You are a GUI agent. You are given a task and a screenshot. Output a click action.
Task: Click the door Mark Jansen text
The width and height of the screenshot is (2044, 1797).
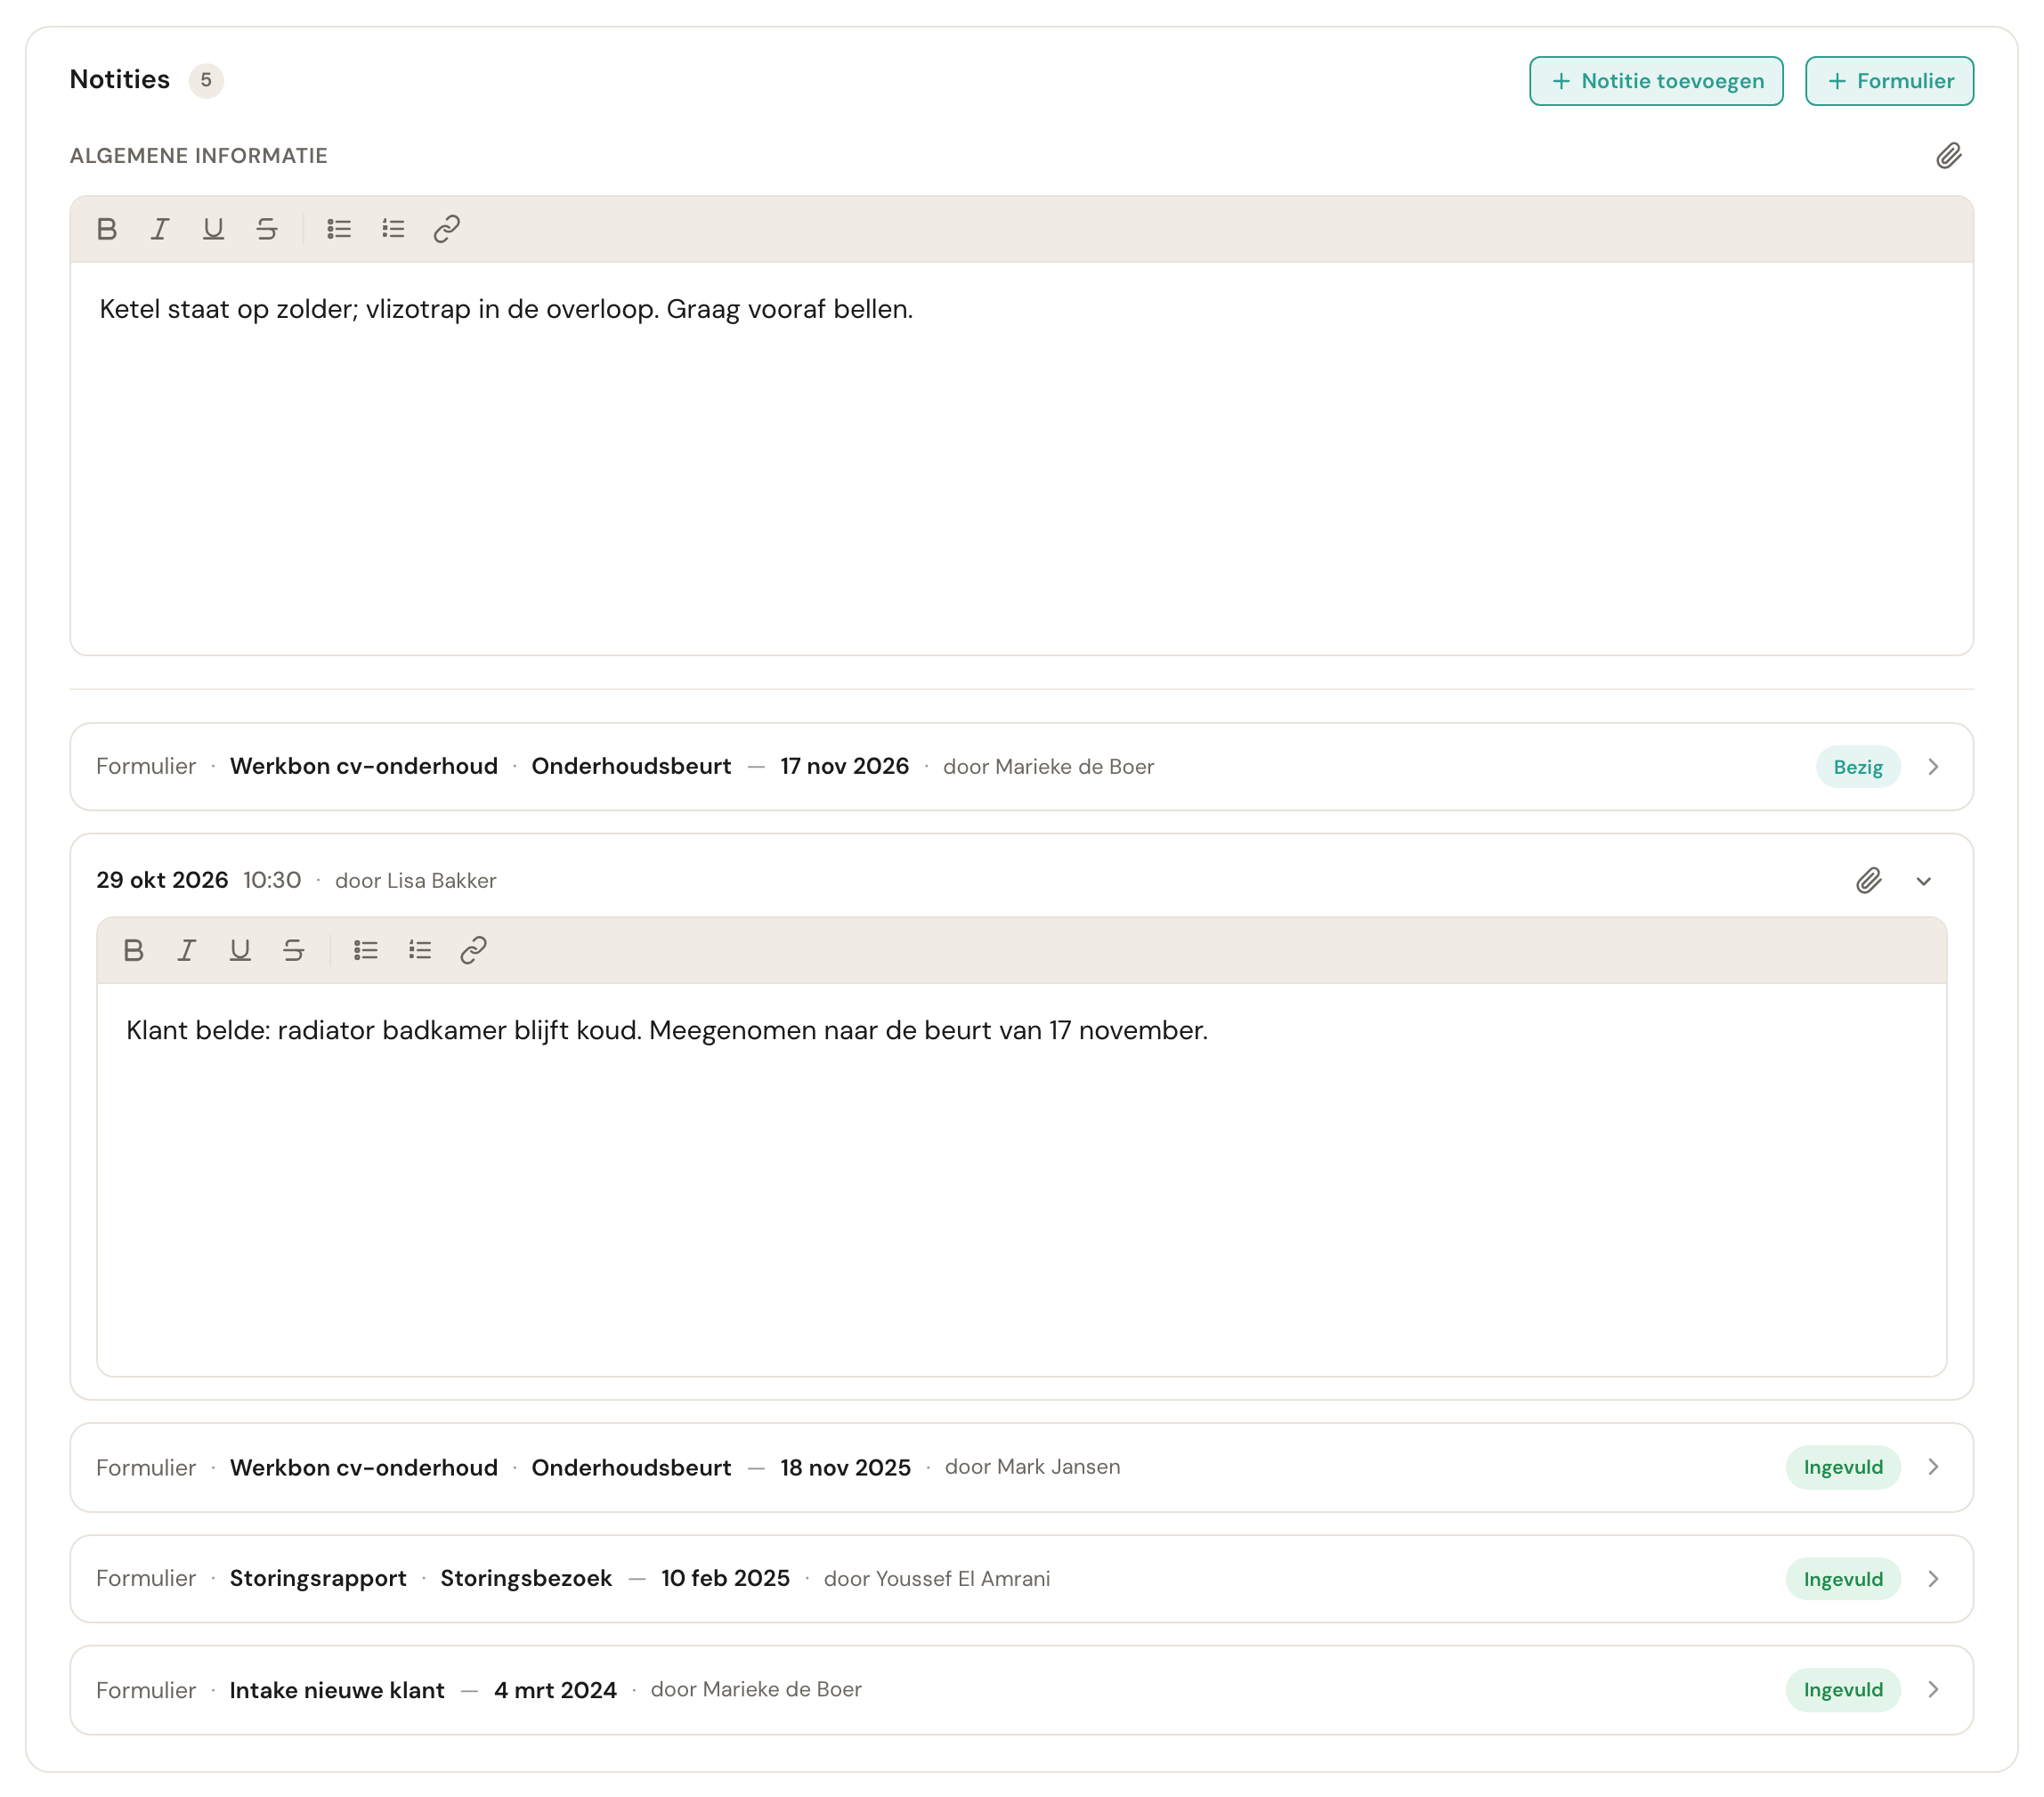pyautogui.click(x=1032, y=1467)
